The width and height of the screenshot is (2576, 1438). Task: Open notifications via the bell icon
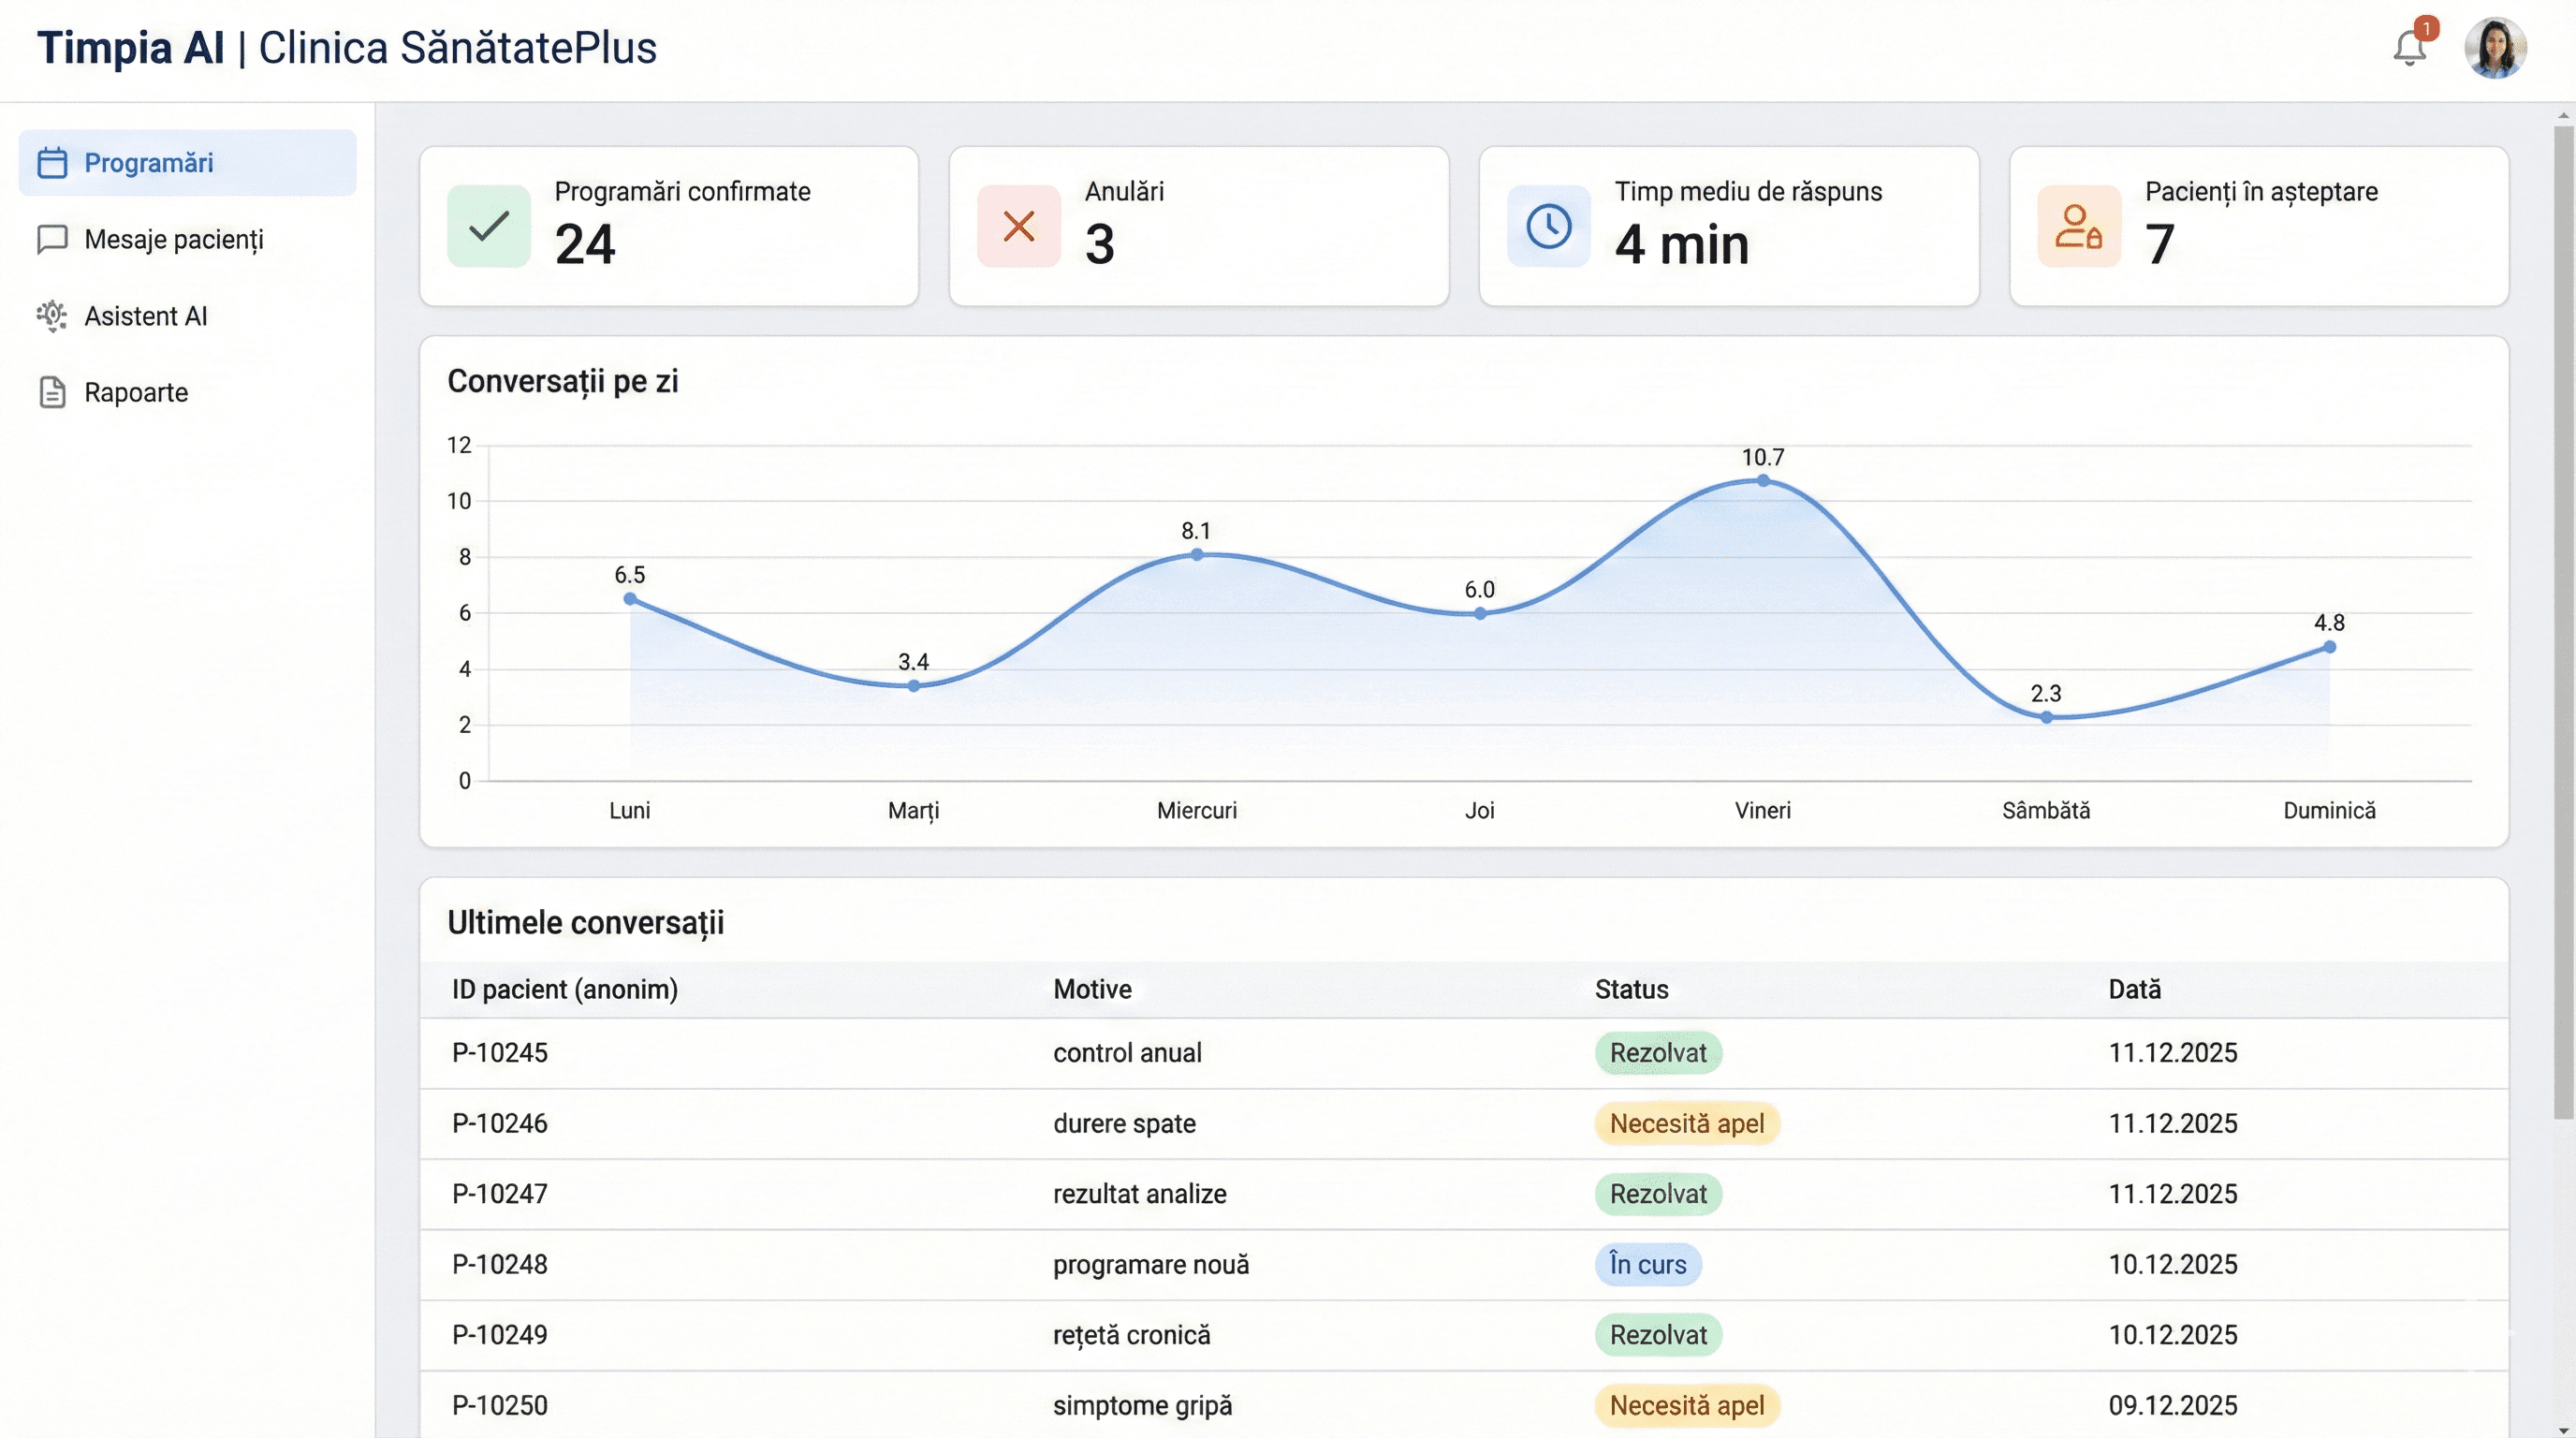coord(2408,47)
